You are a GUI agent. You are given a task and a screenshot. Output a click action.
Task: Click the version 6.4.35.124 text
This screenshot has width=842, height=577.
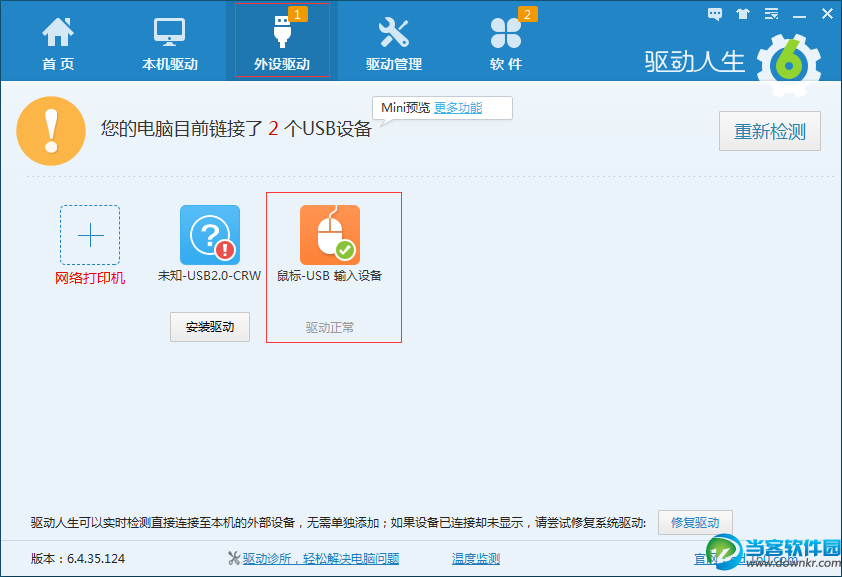point(78,559)
